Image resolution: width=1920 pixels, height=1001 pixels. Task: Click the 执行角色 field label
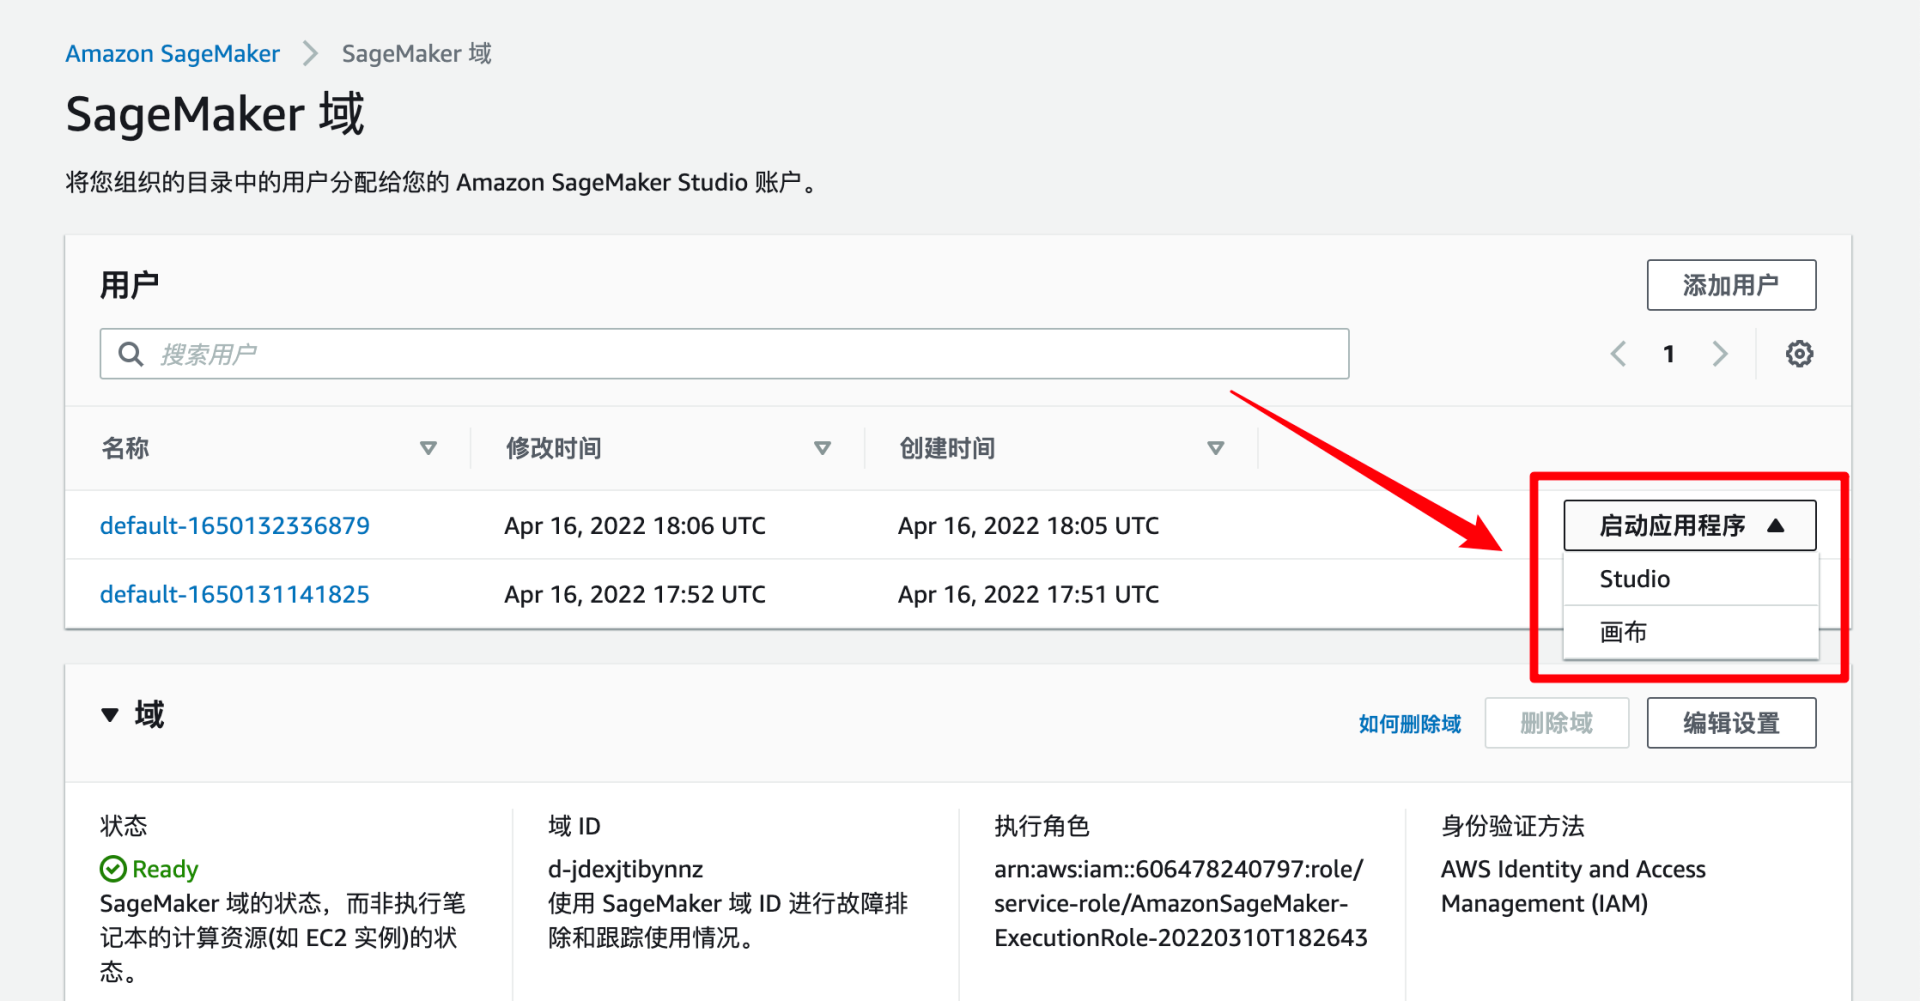(x=1042, y=826)
